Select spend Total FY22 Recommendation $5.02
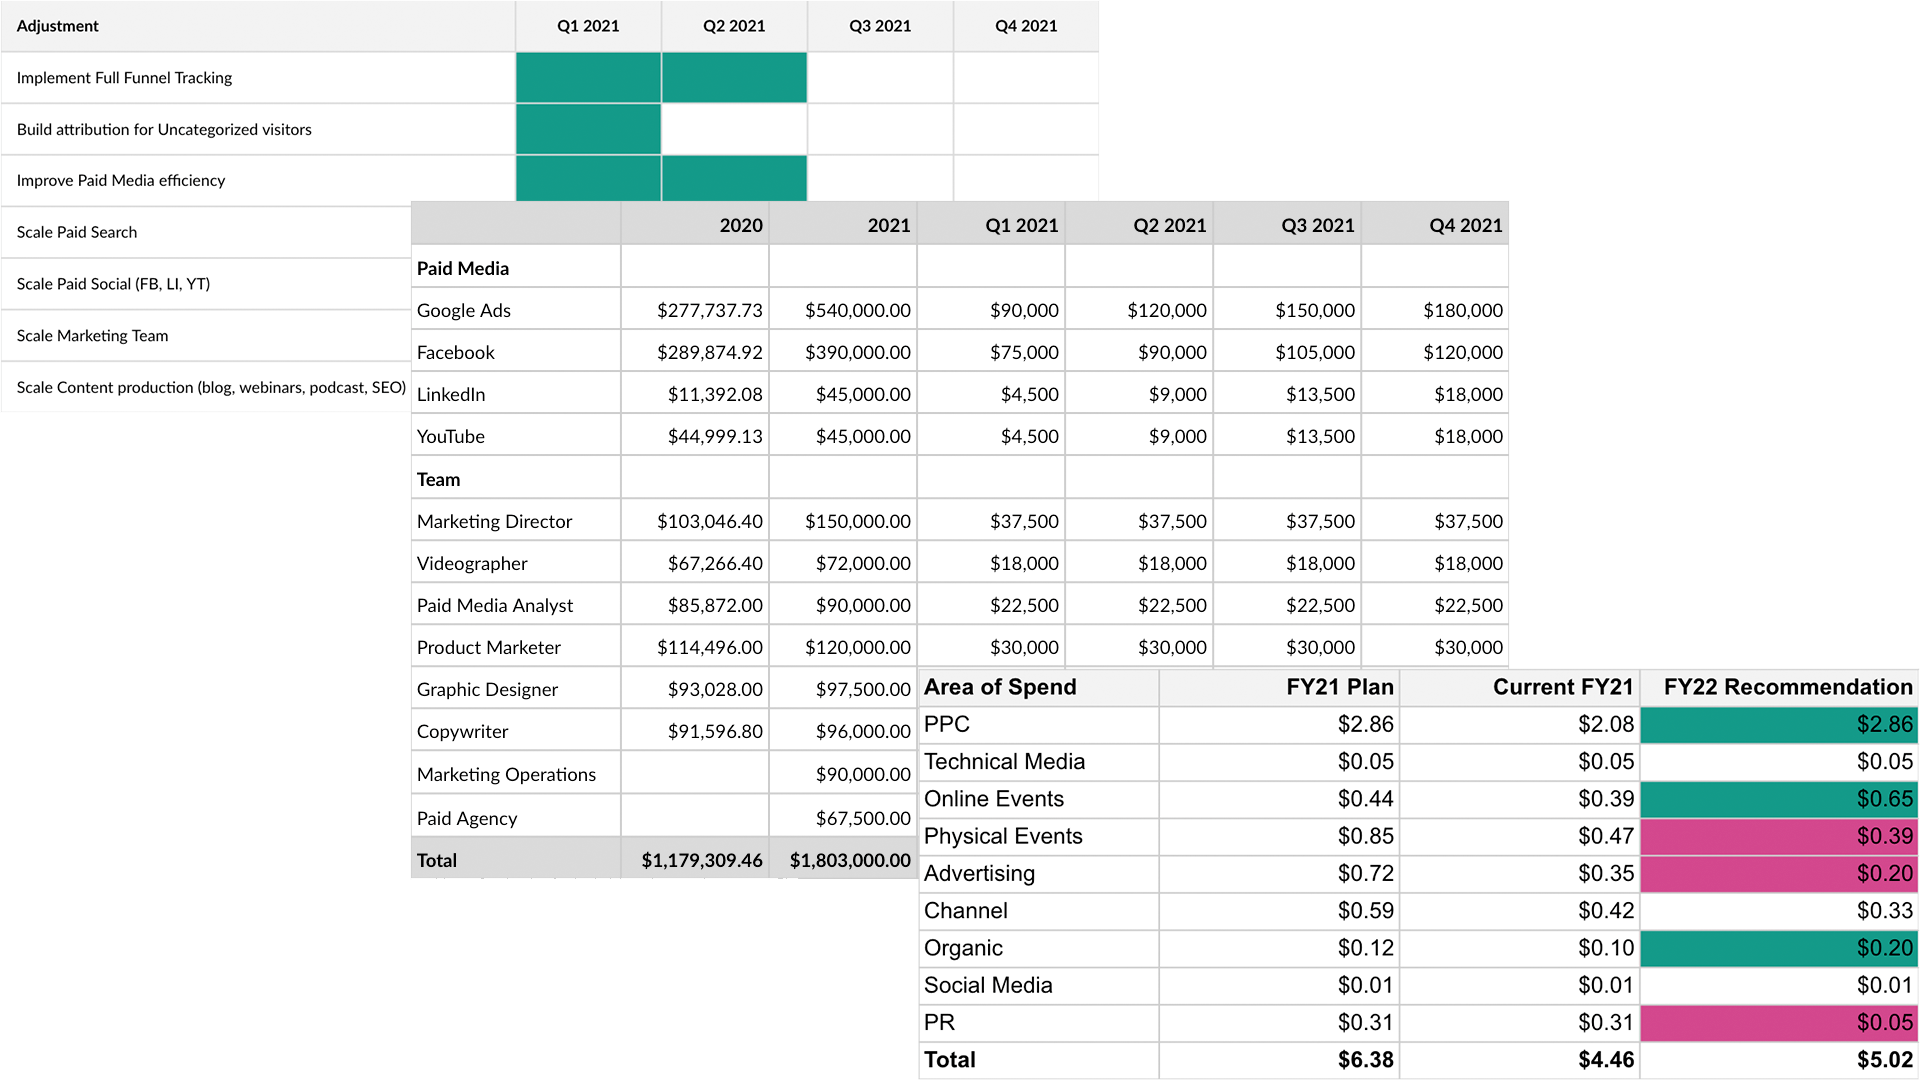Image resolution: width=1920 pixels, height=1080 pixels. point(1885,1060)
